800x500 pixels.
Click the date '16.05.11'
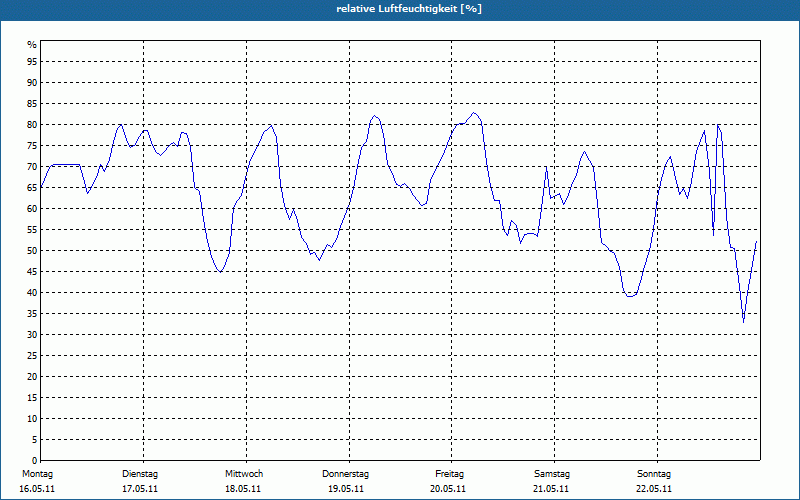37,489
